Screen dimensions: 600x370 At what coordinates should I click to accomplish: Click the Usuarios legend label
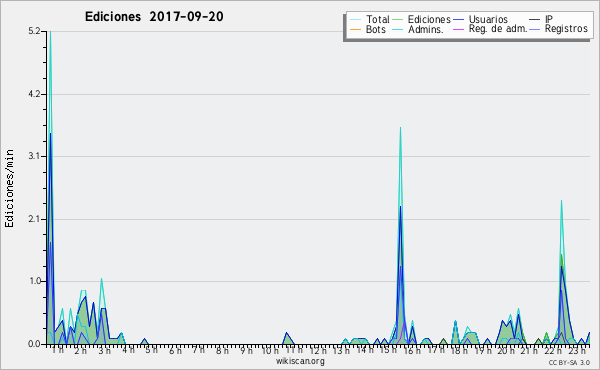pos(488,19)
